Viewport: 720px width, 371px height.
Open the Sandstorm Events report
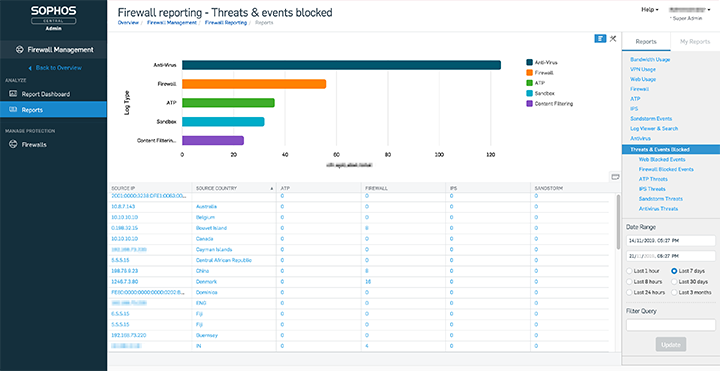pyautogui.click(x=651, y=118)
